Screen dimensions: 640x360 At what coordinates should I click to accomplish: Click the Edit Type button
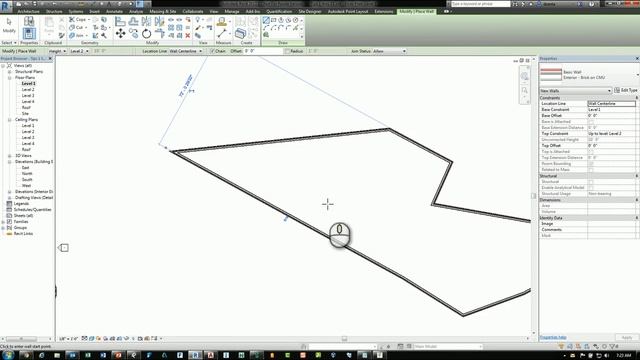[x=626, y=90]
